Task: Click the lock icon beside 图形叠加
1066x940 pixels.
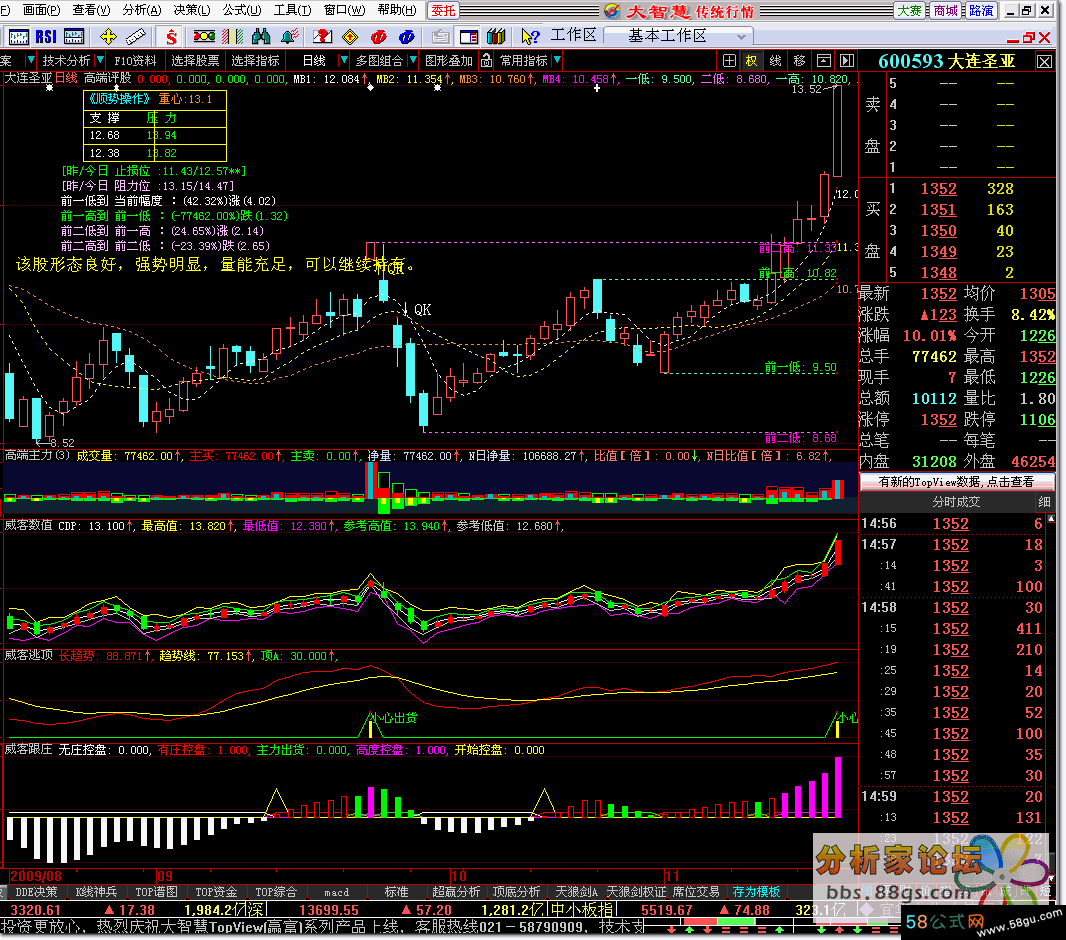Action: [x=487, y=61]
